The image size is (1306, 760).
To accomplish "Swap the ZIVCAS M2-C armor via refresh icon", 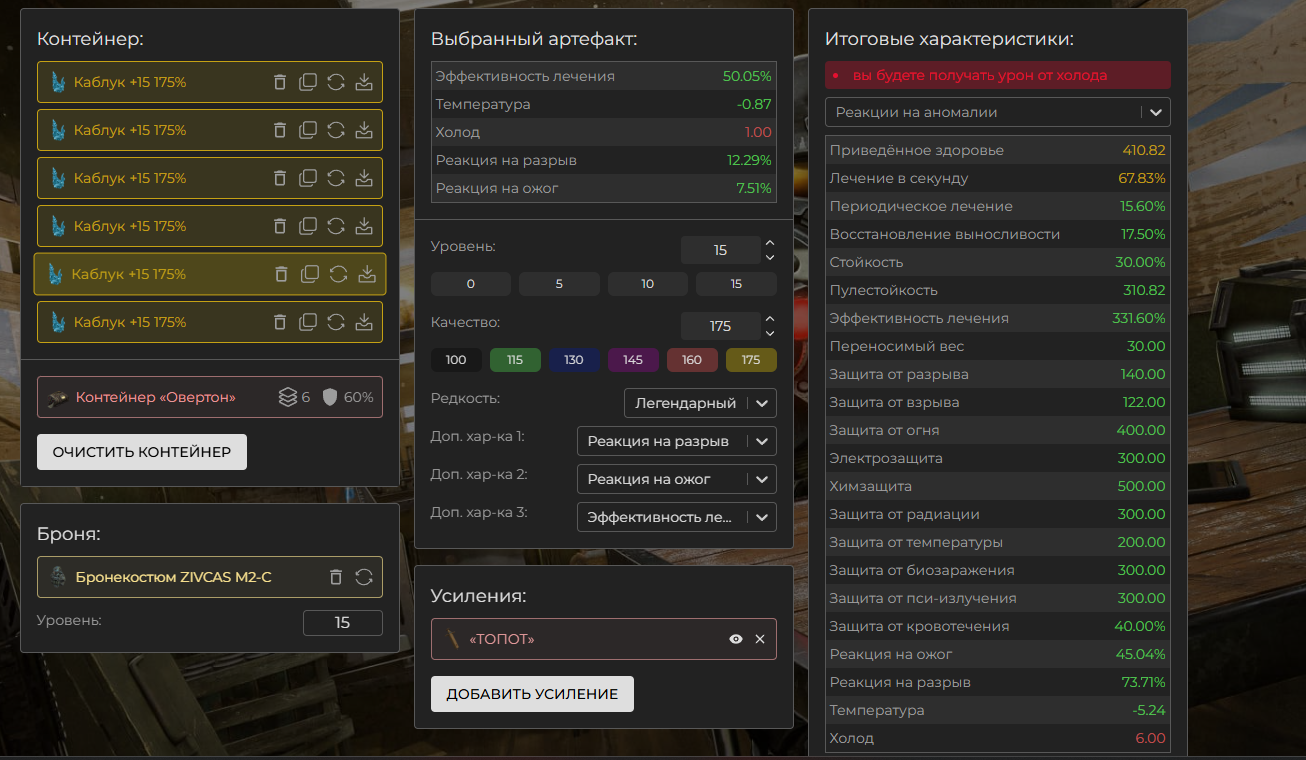I will pyautogui.click(x=364, y=577).
